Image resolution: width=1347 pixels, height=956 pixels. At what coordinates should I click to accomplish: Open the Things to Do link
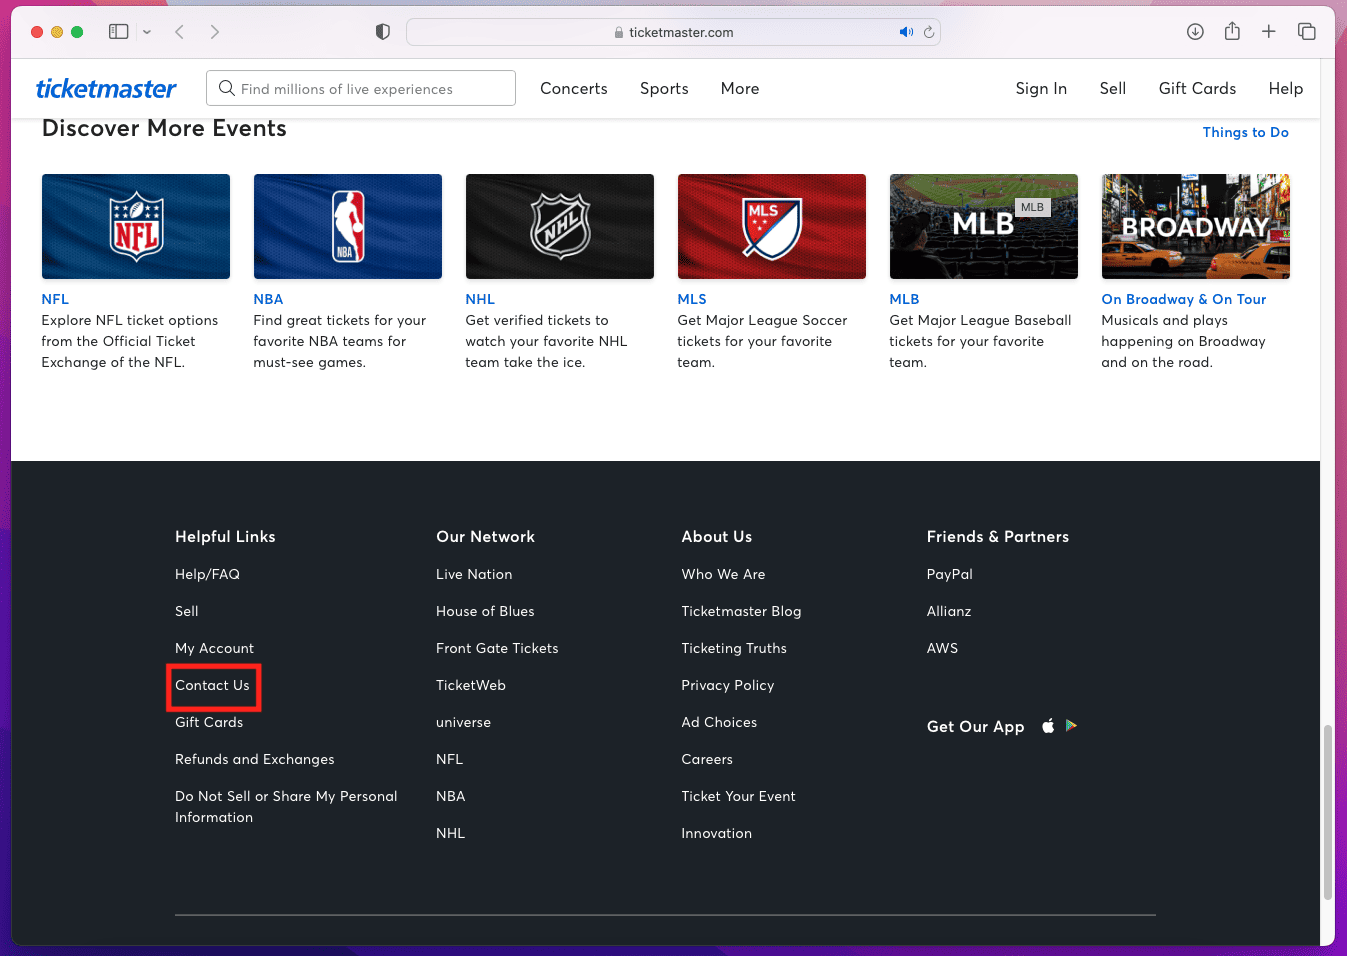point(1245,132)
